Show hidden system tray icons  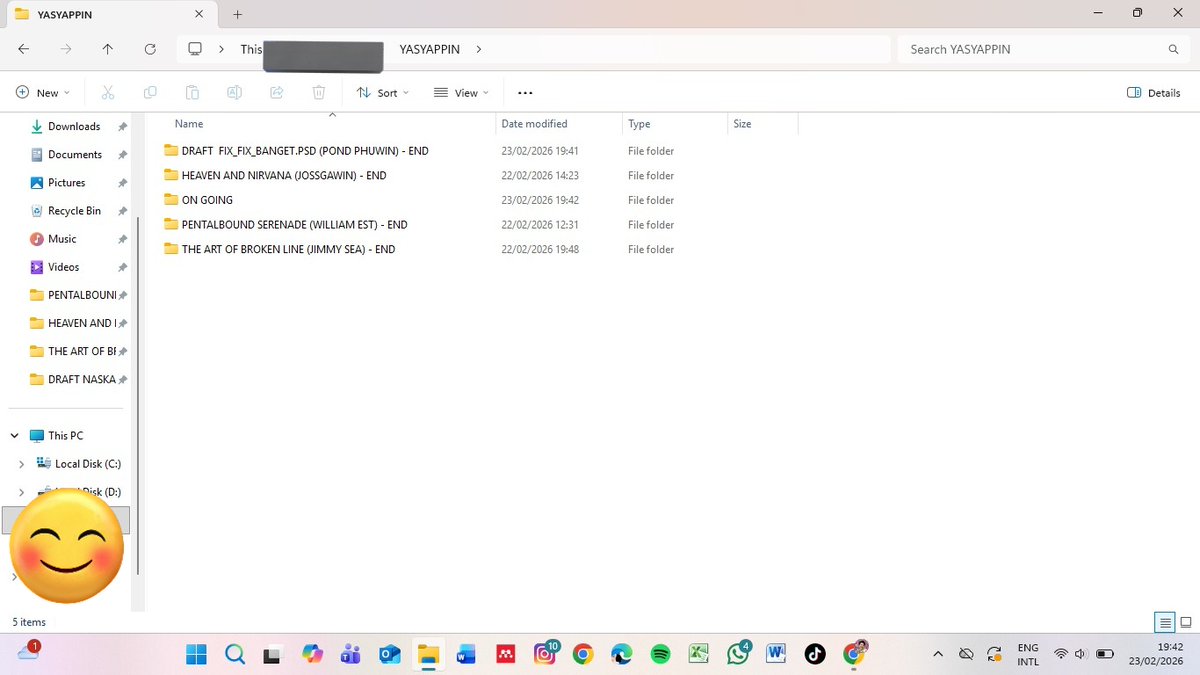tap(938, 654)
